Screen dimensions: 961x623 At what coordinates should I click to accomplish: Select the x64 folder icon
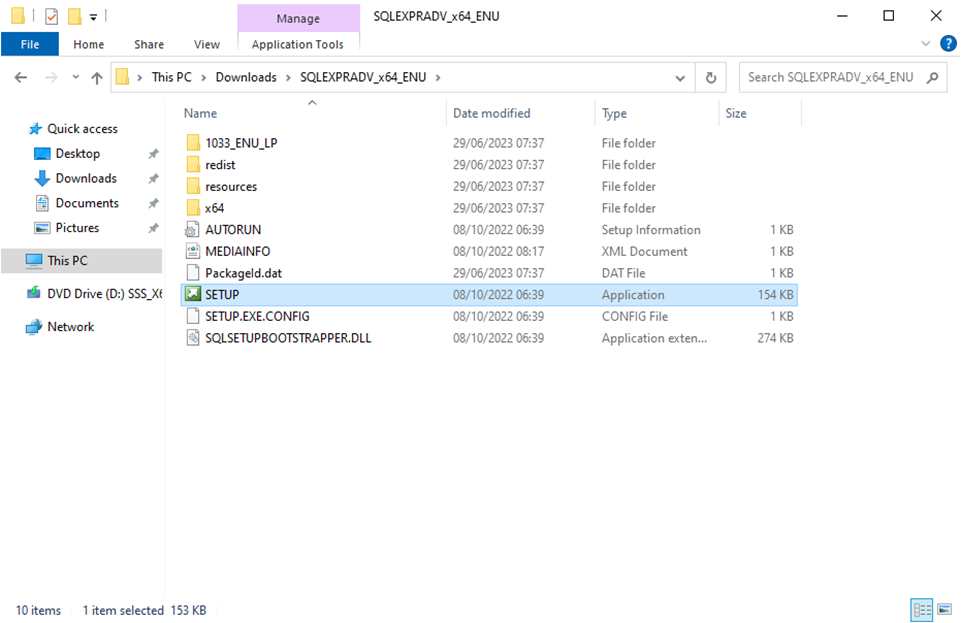pos(193,208)
